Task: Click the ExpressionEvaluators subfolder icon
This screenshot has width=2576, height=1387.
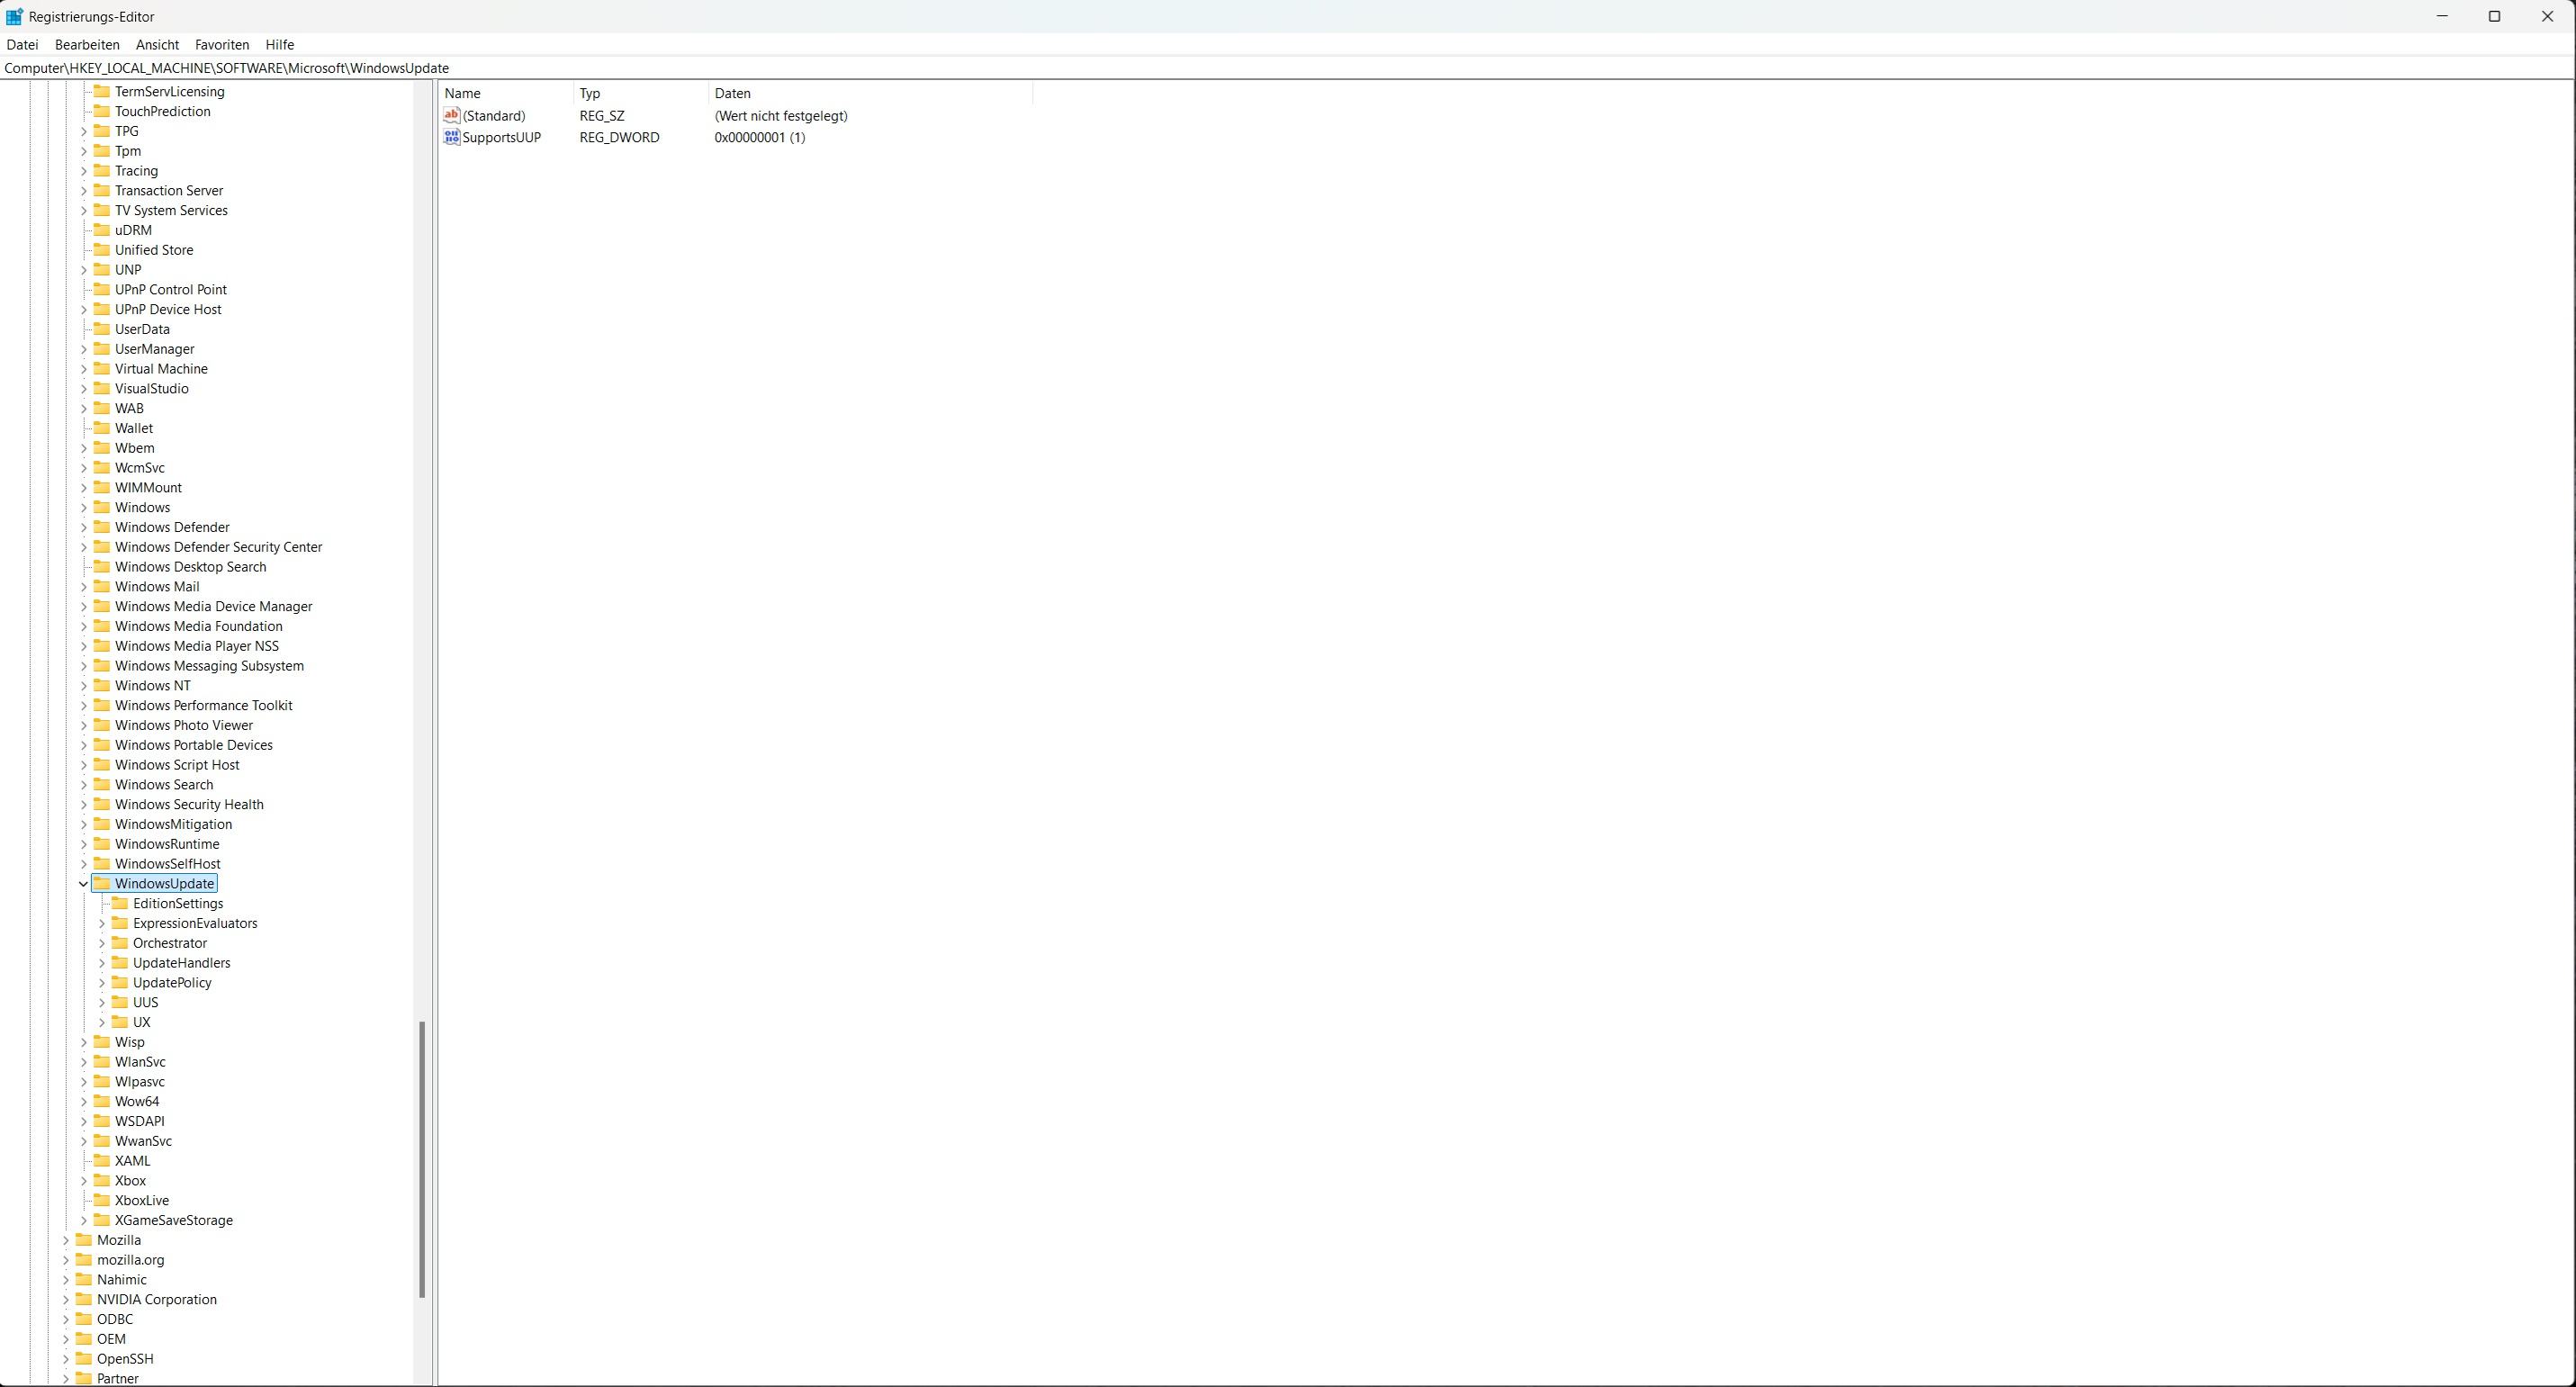Action: point(122,923)
